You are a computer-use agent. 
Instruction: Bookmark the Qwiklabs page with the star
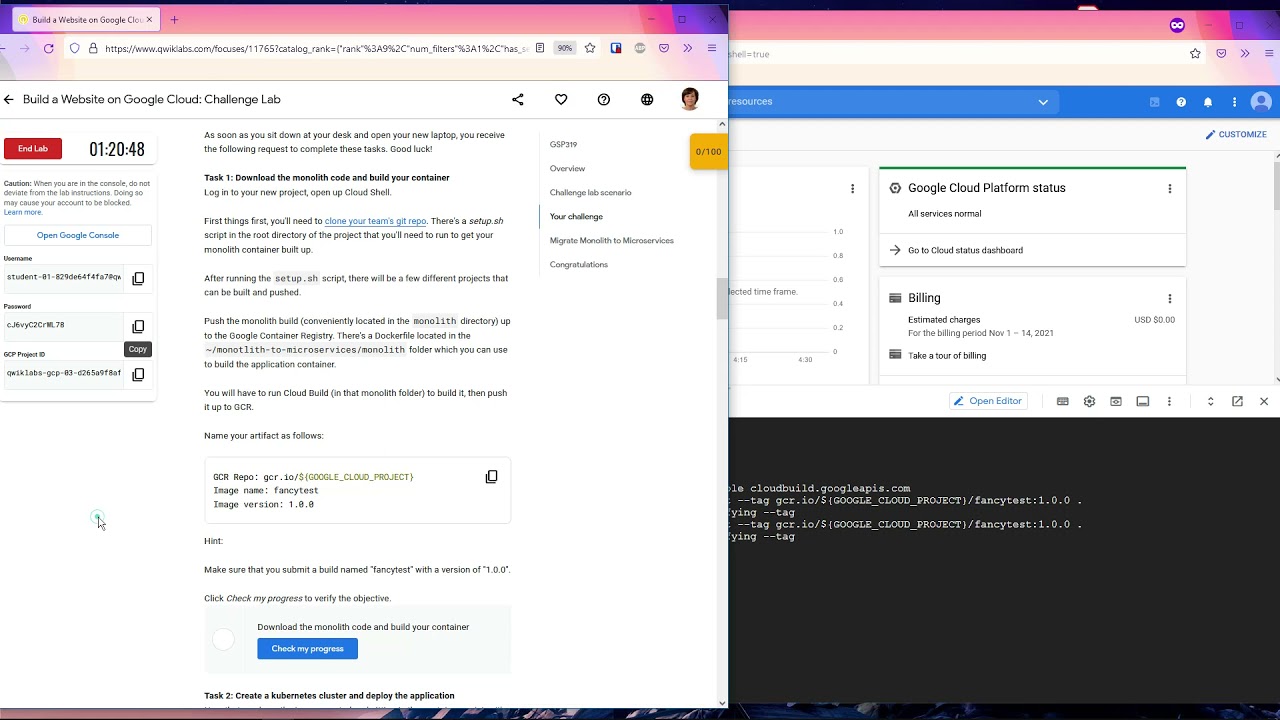pos(590,48)
